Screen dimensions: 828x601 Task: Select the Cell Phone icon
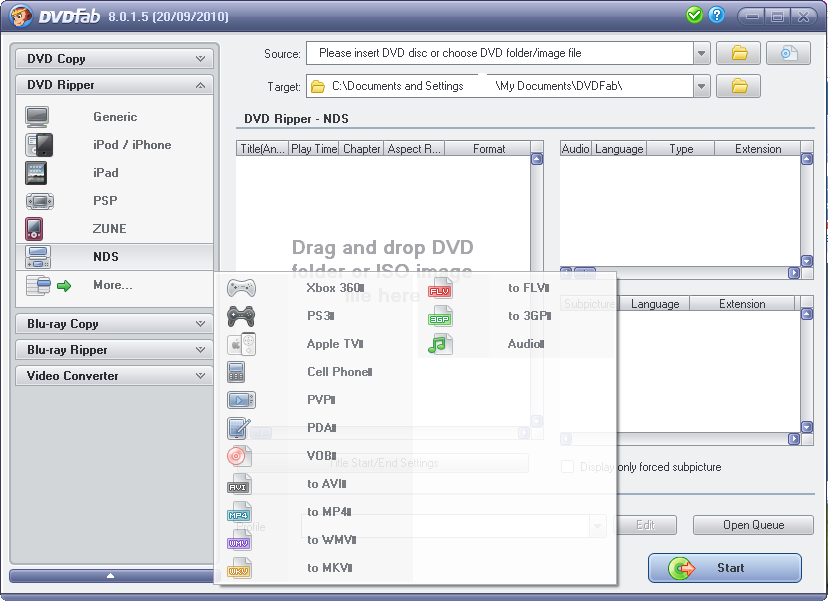click(236, 372)
